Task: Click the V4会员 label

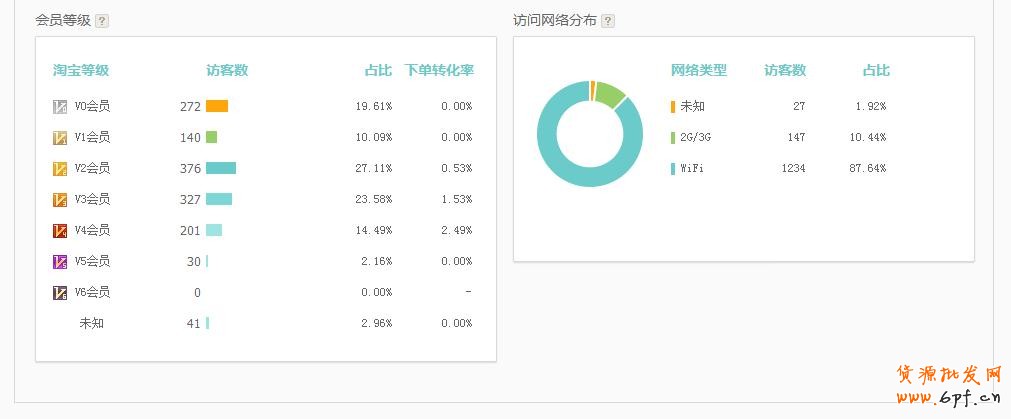Action: pos(92,230)
